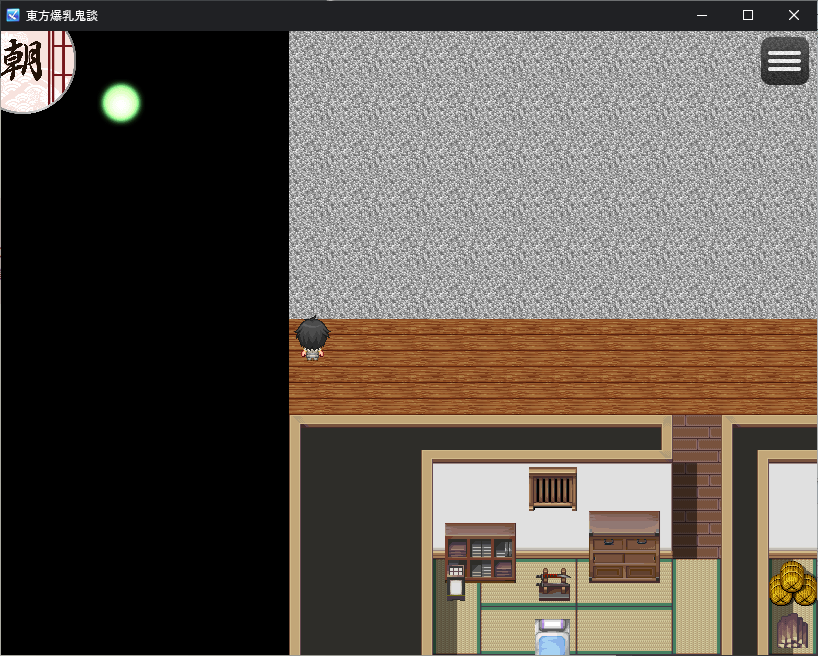This screenshot has height=656, width=818.
Task: Maximize the game window
Action: coord(748,15)
